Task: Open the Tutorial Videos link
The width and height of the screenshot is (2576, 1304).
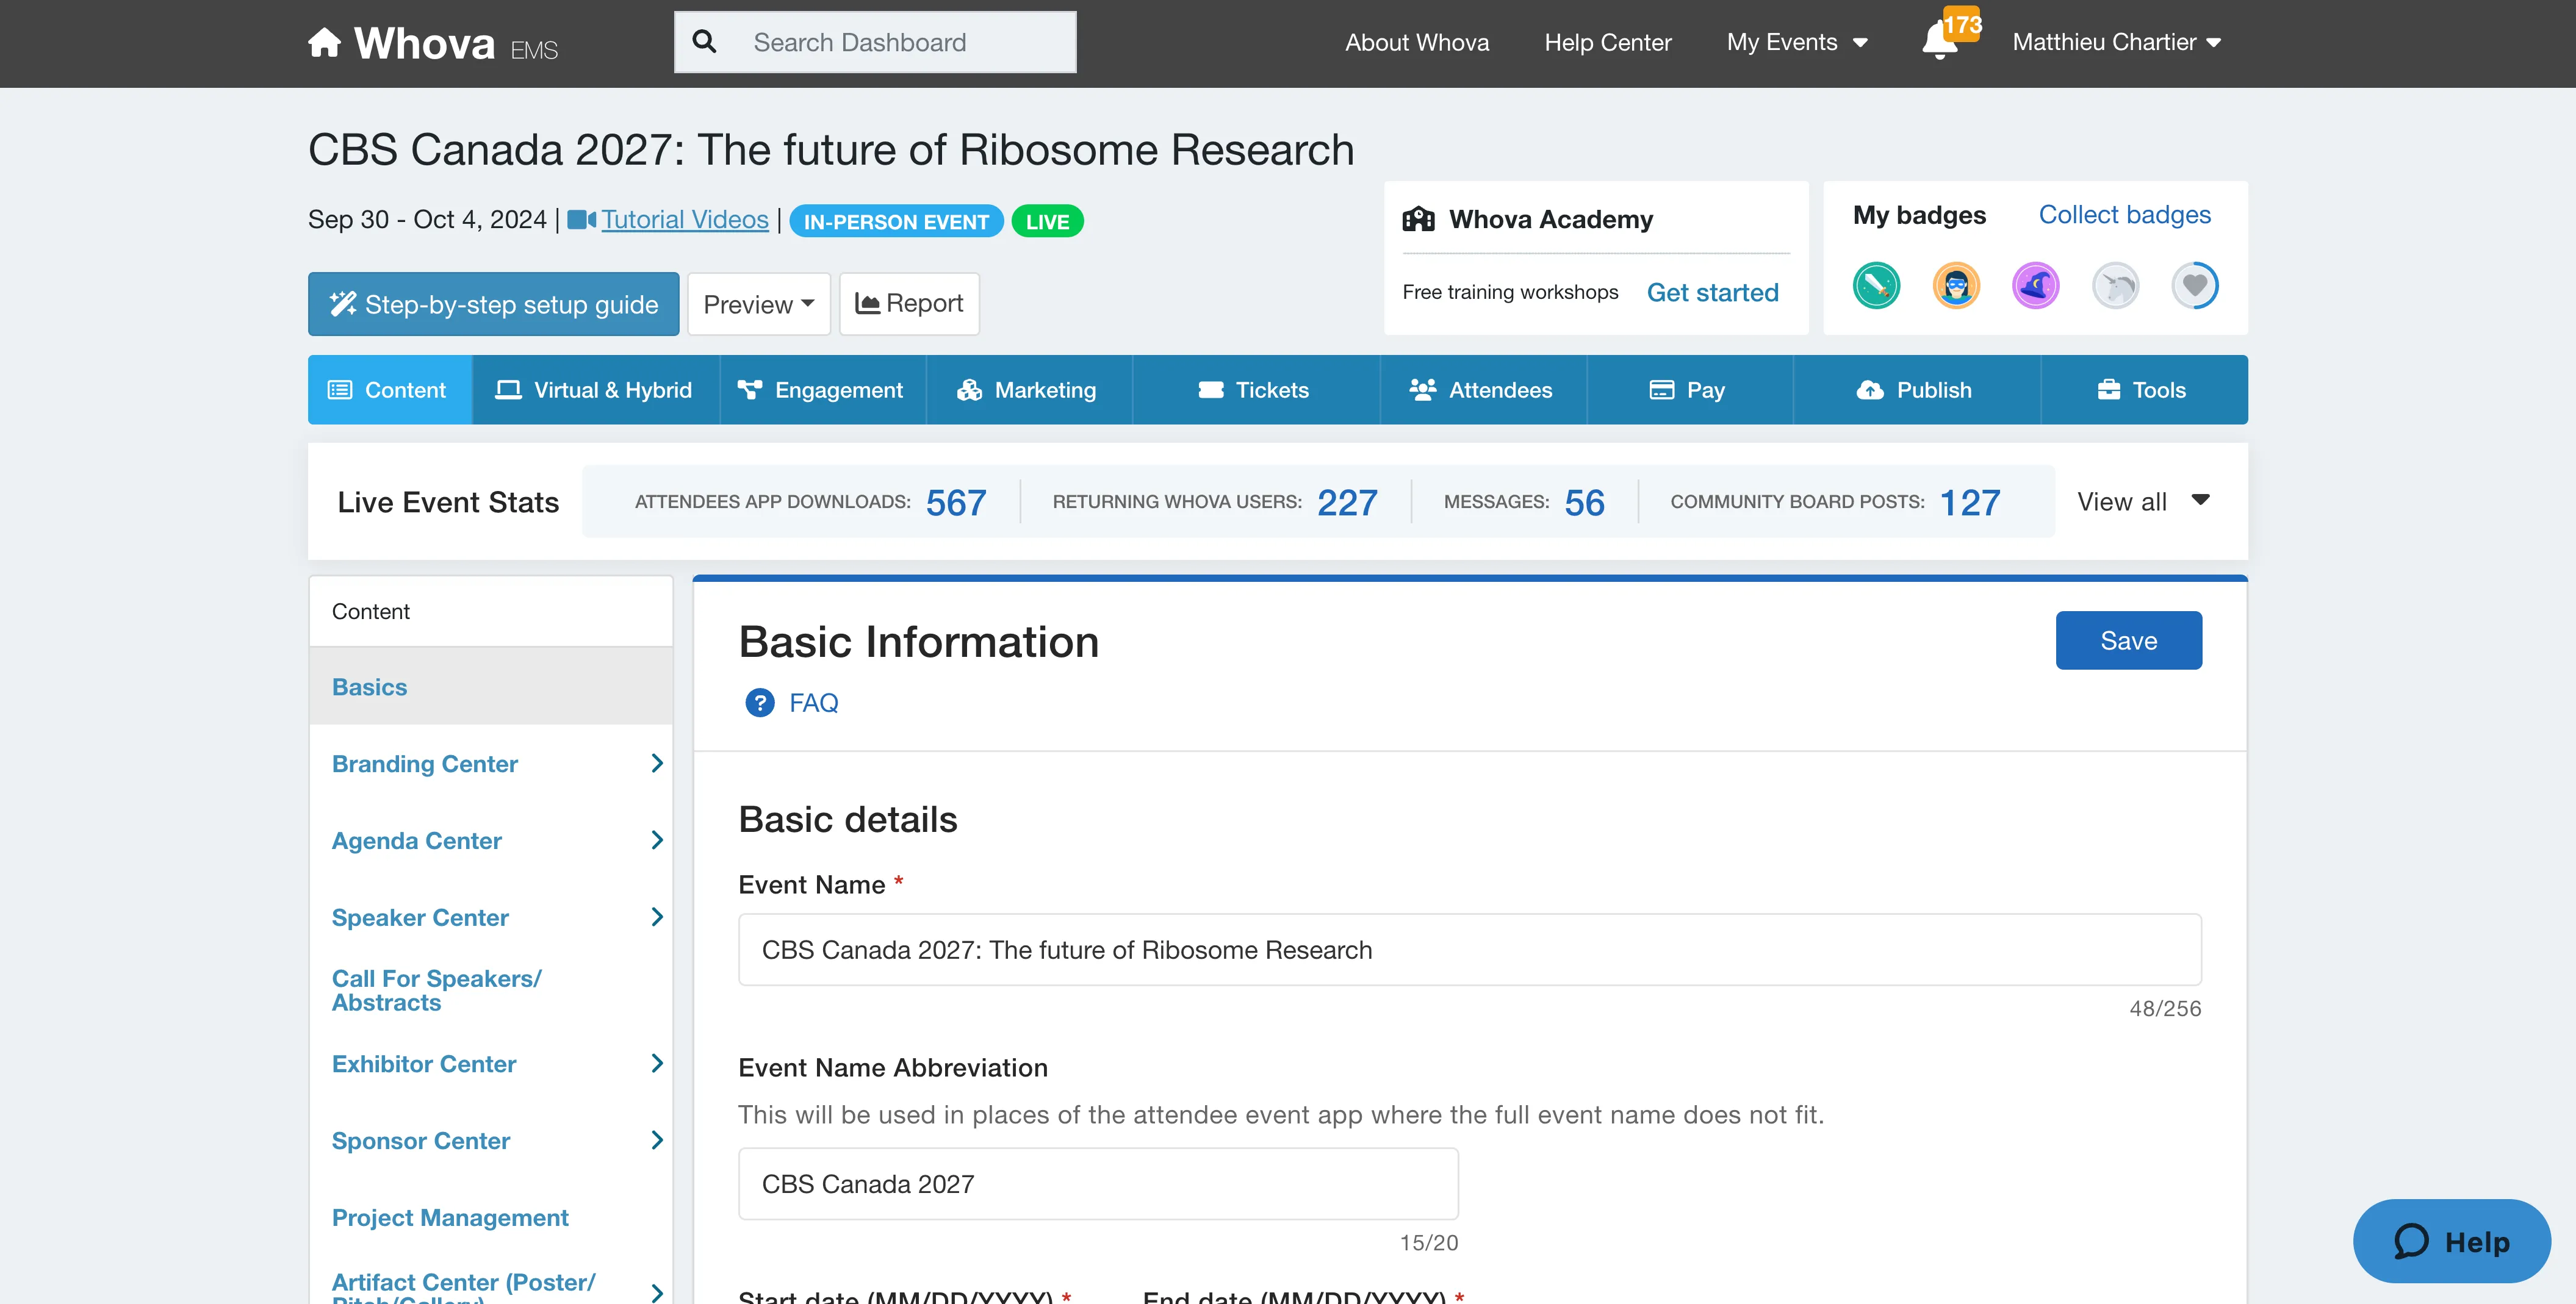Action: pyautogui.click(x=685, y=219)
